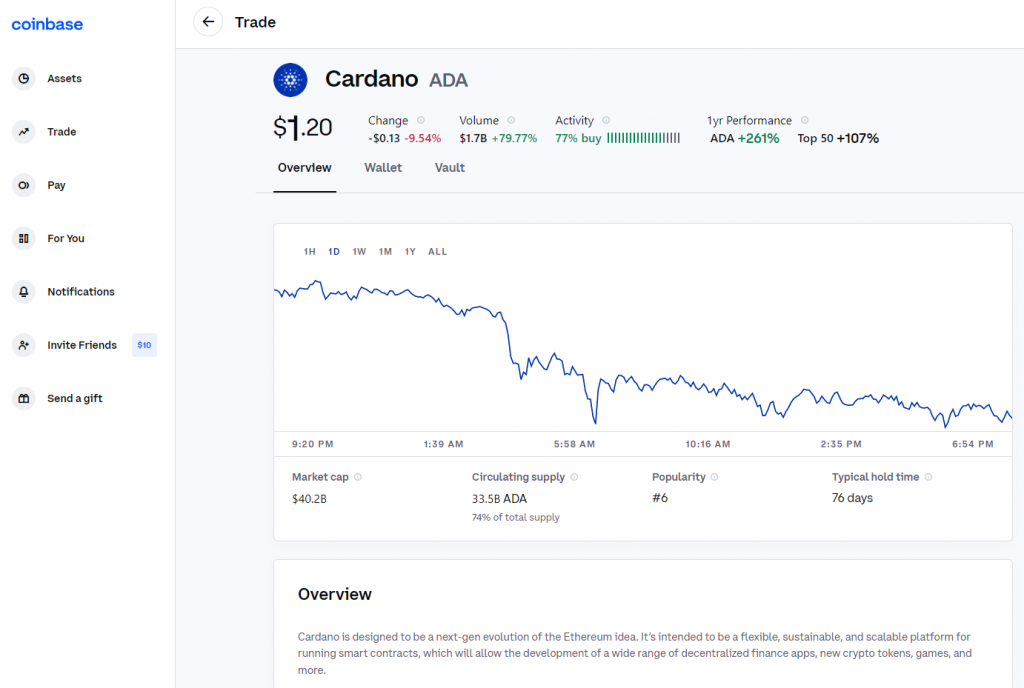Click the Top 50 +107% value

click(838, 138)
